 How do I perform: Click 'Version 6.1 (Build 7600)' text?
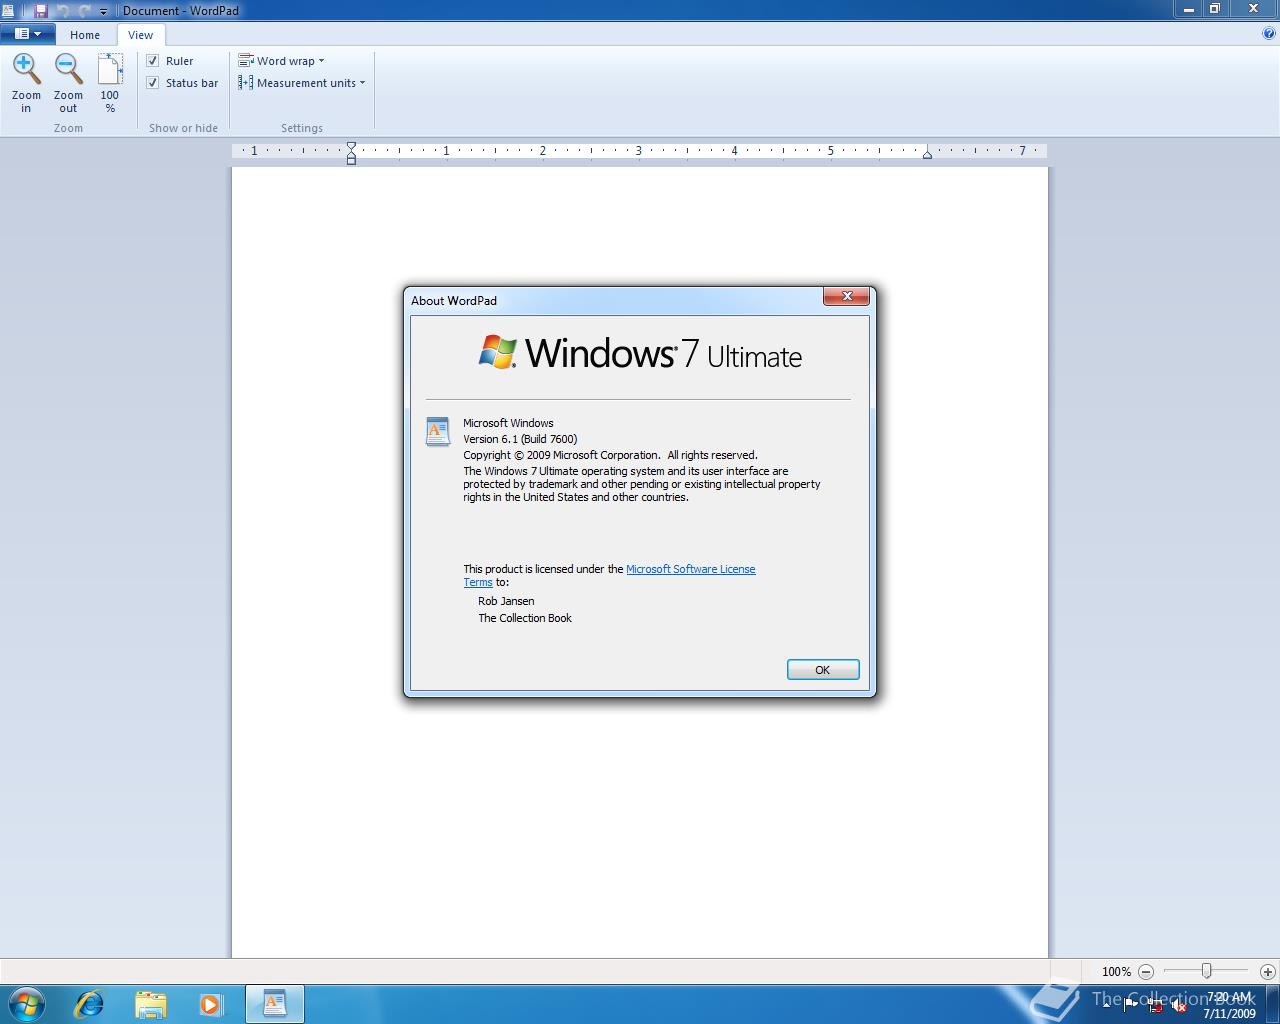(x=520, y=439)
